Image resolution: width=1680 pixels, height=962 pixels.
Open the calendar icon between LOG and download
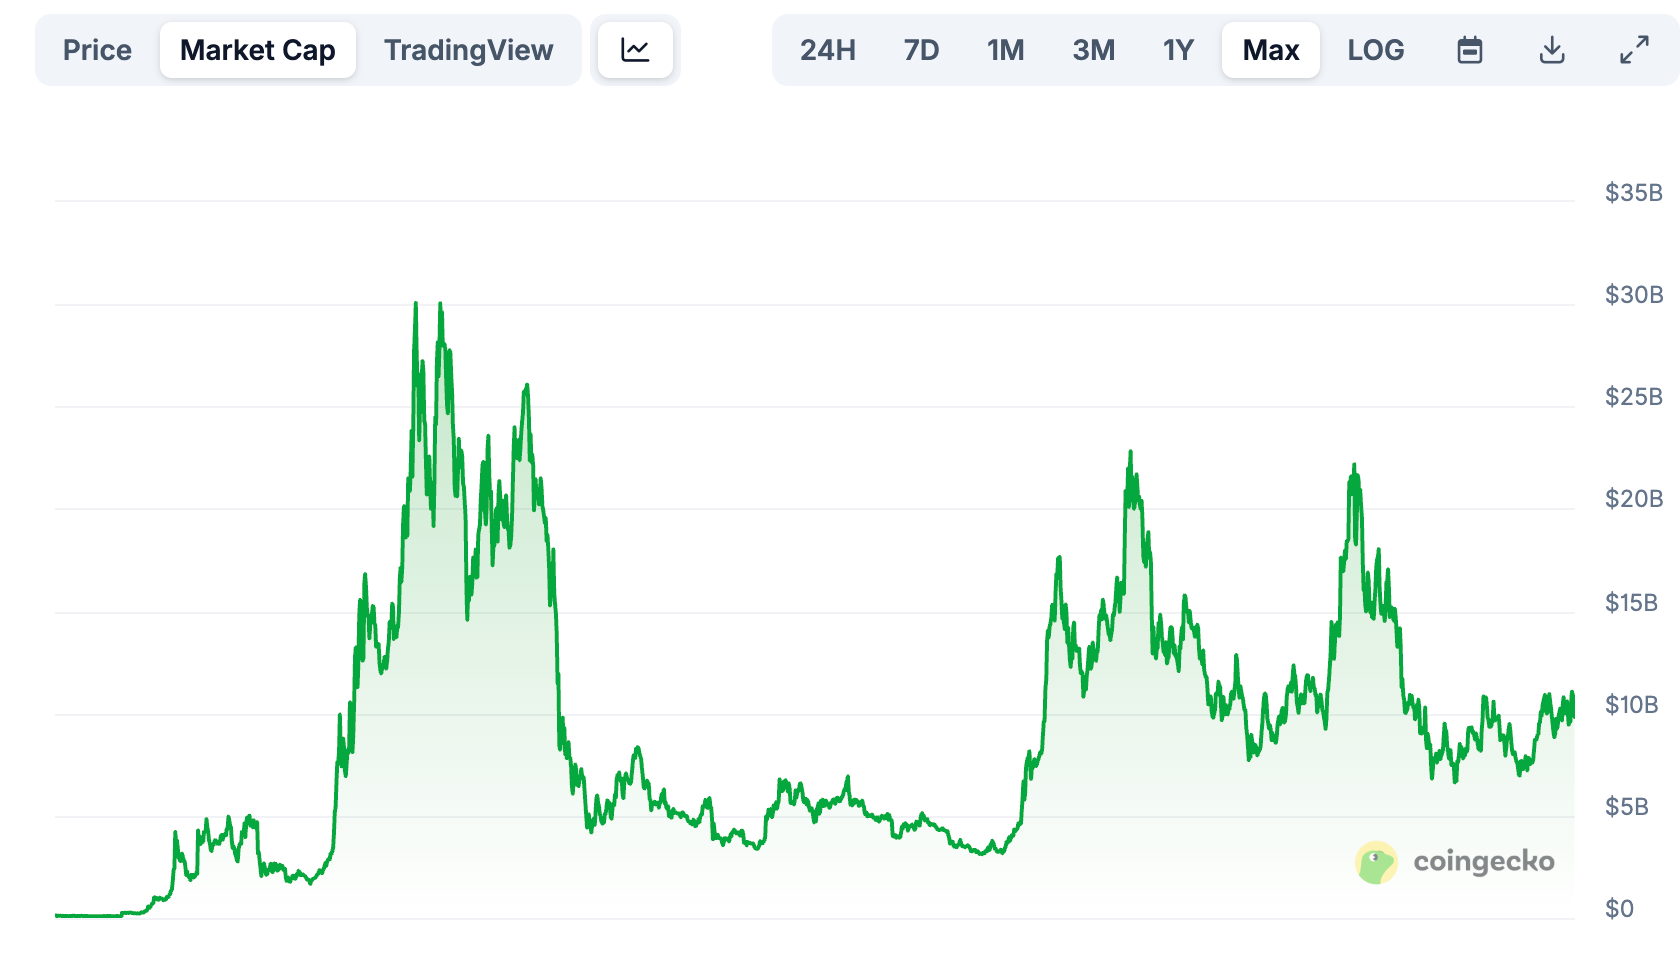pos(1469,49)
